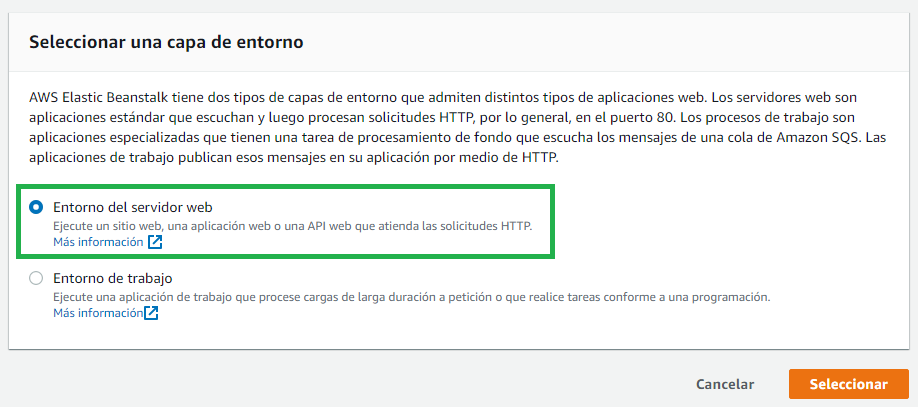Click the Seleccionar una capa de entorno heading
Screen dimensions: 918x407
(166, 42)
